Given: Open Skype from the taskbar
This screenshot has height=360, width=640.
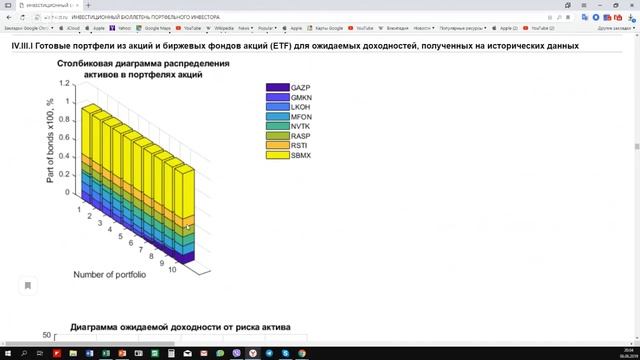Looking at the screenshot, I should (x=285, y=353).
